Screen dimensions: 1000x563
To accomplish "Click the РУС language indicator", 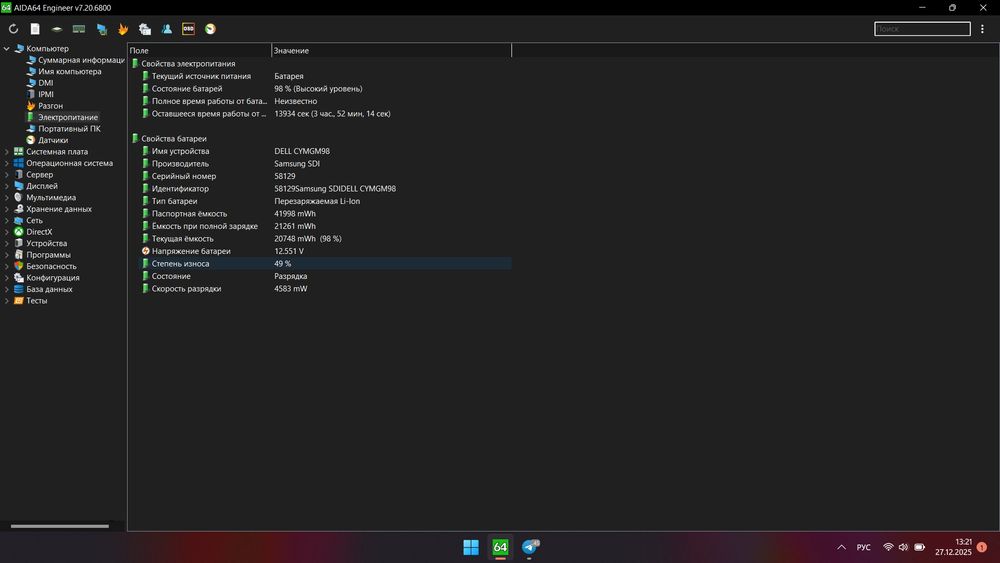I will coord(864,547).
